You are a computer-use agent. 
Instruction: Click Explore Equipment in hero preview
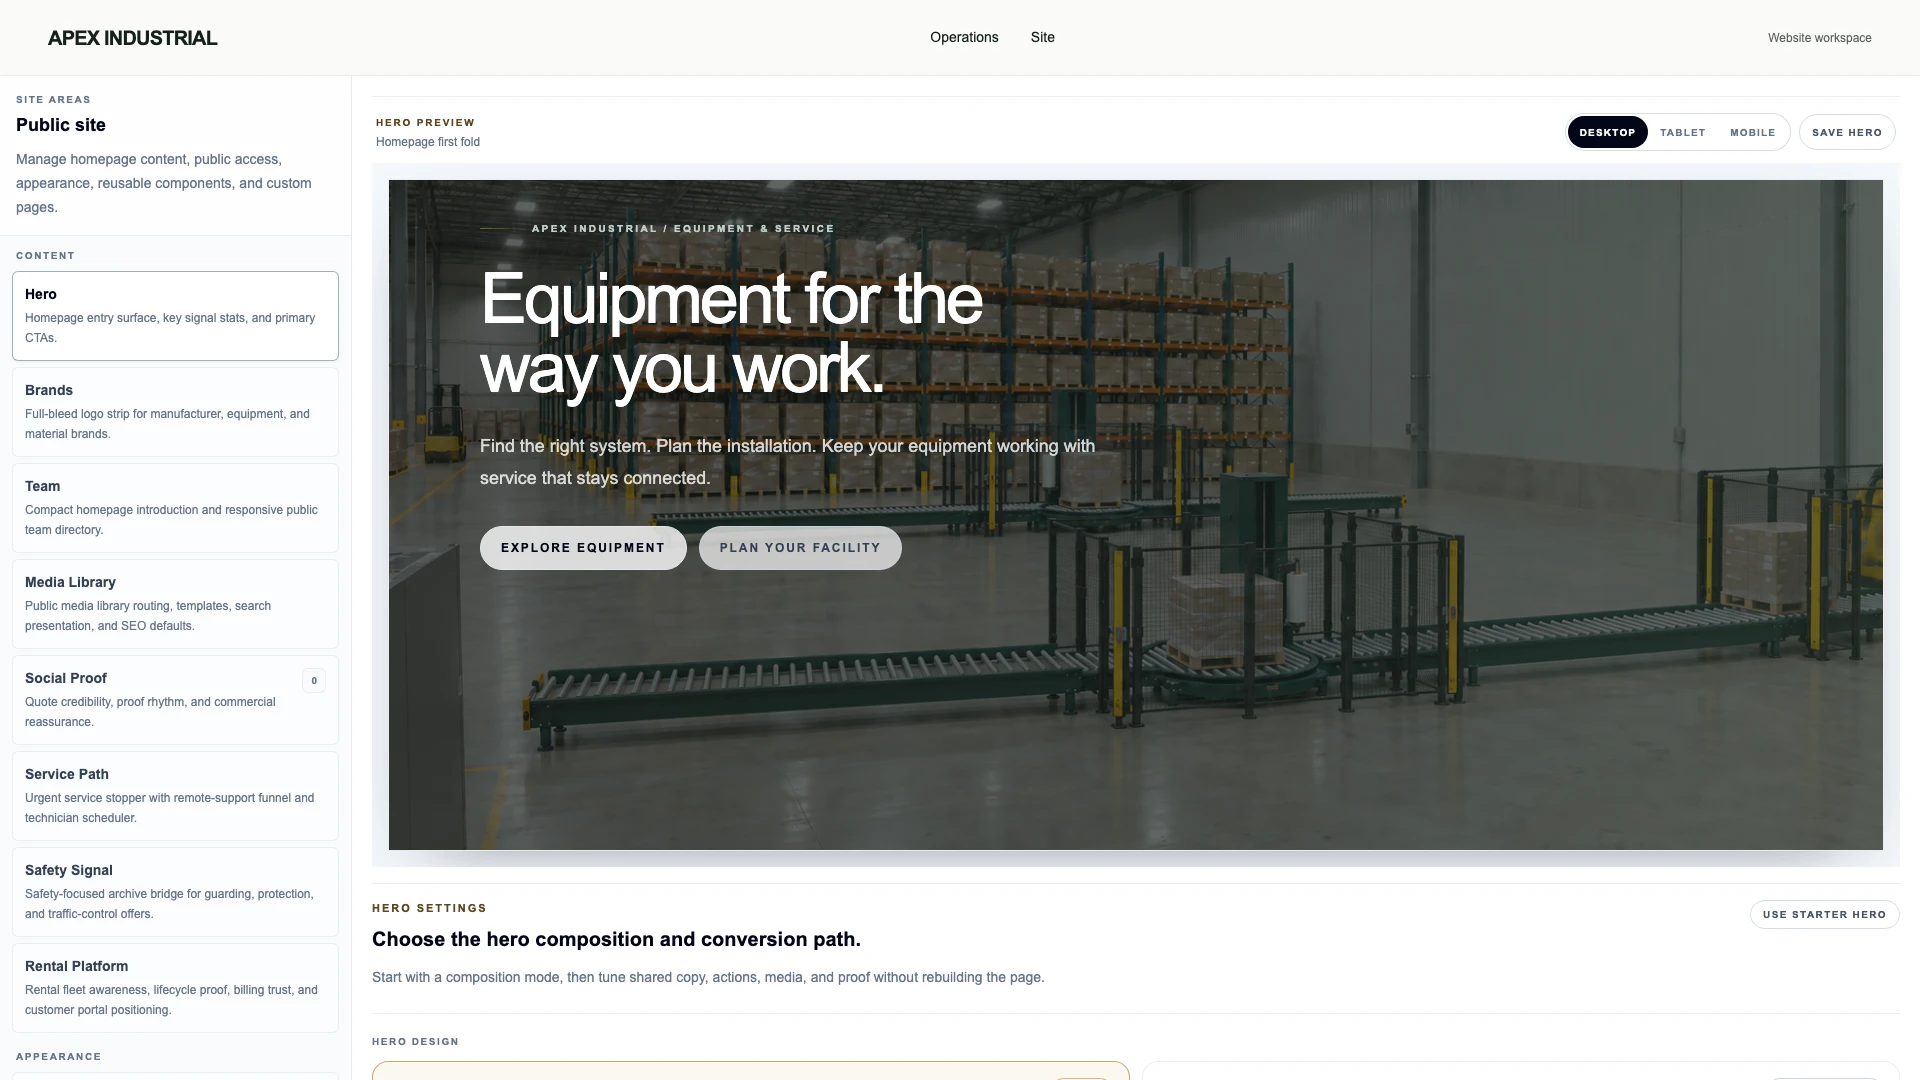click(x=583, y=548)
